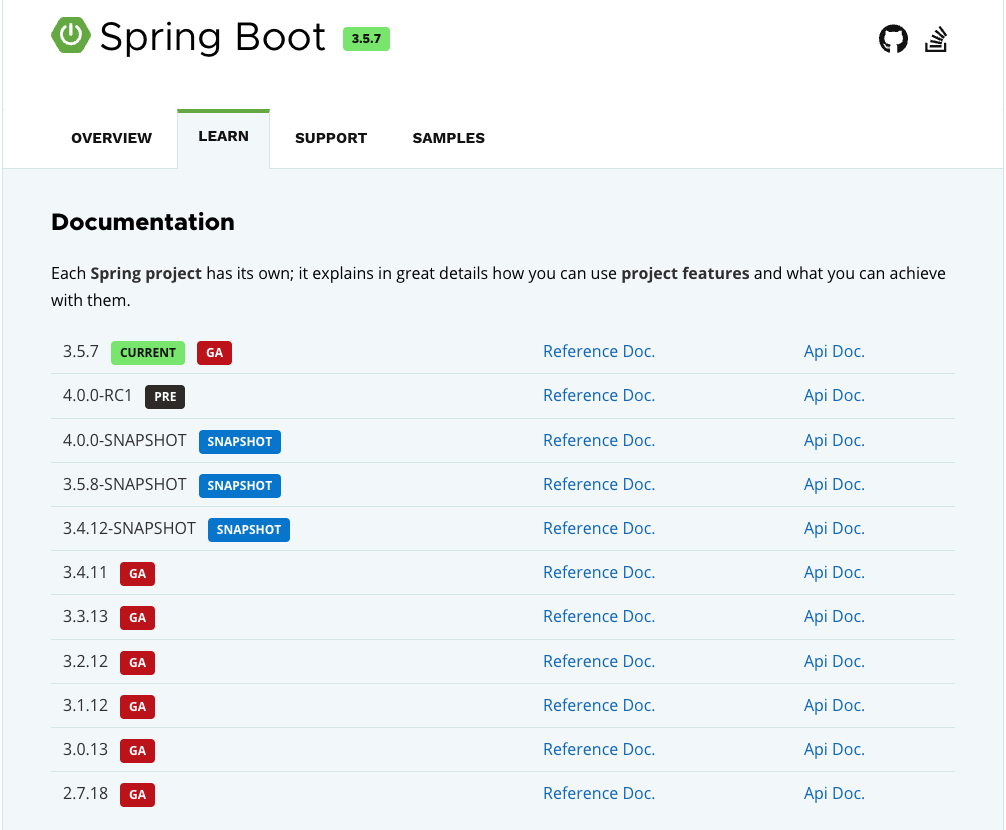Open Api Doc. for version 3.4.11
Image resolution: width=1006 pixels, height=830 pixels.
834,572
